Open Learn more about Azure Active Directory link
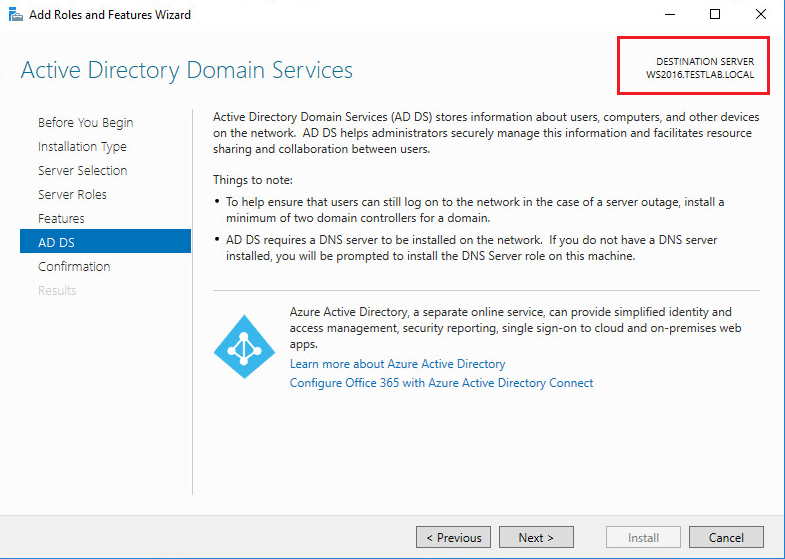This screenshot has width=785, height=559. [397, 364]
